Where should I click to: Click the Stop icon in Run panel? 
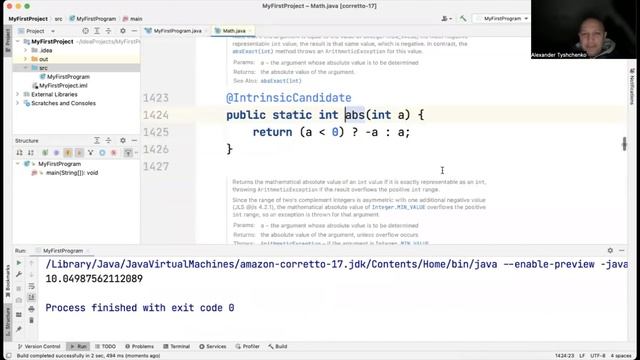click(x=19, y=289)
